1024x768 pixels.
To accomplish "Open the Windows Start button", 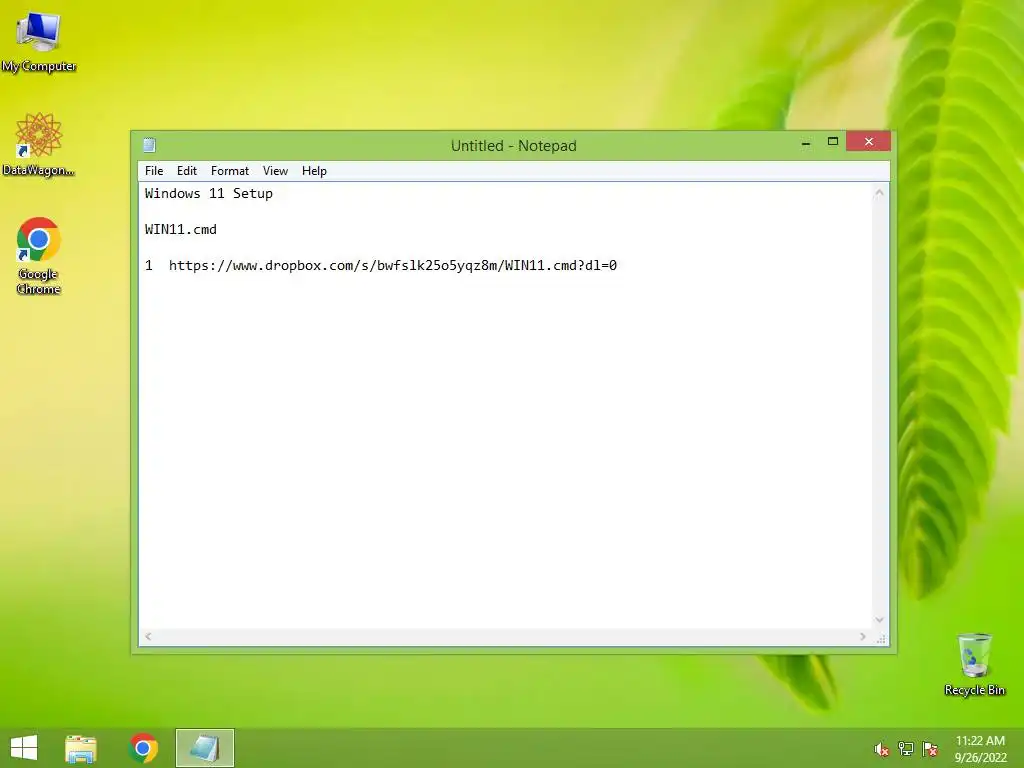I will pos(24,748).
